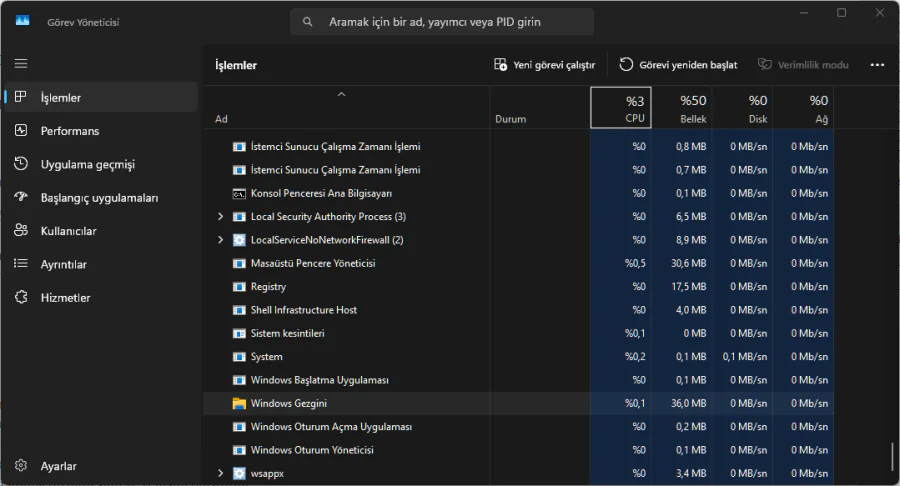This screenshot has width=900, height=486.
Task: Click the Görevi yeniden başlat circular arrow icon
Action: click(626, 64)
